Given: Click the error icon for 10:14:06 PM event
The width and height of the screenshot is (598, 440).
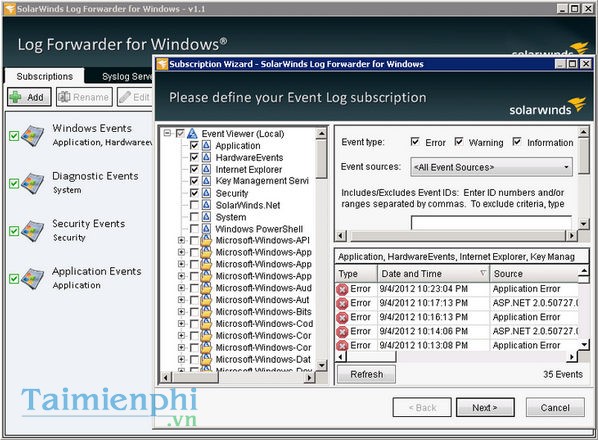Looking at the screenshot, I should [342, 332].
